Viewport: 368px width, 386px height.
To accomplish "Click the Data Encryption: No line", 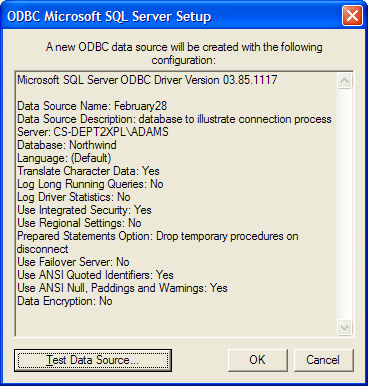I will 65,301.
